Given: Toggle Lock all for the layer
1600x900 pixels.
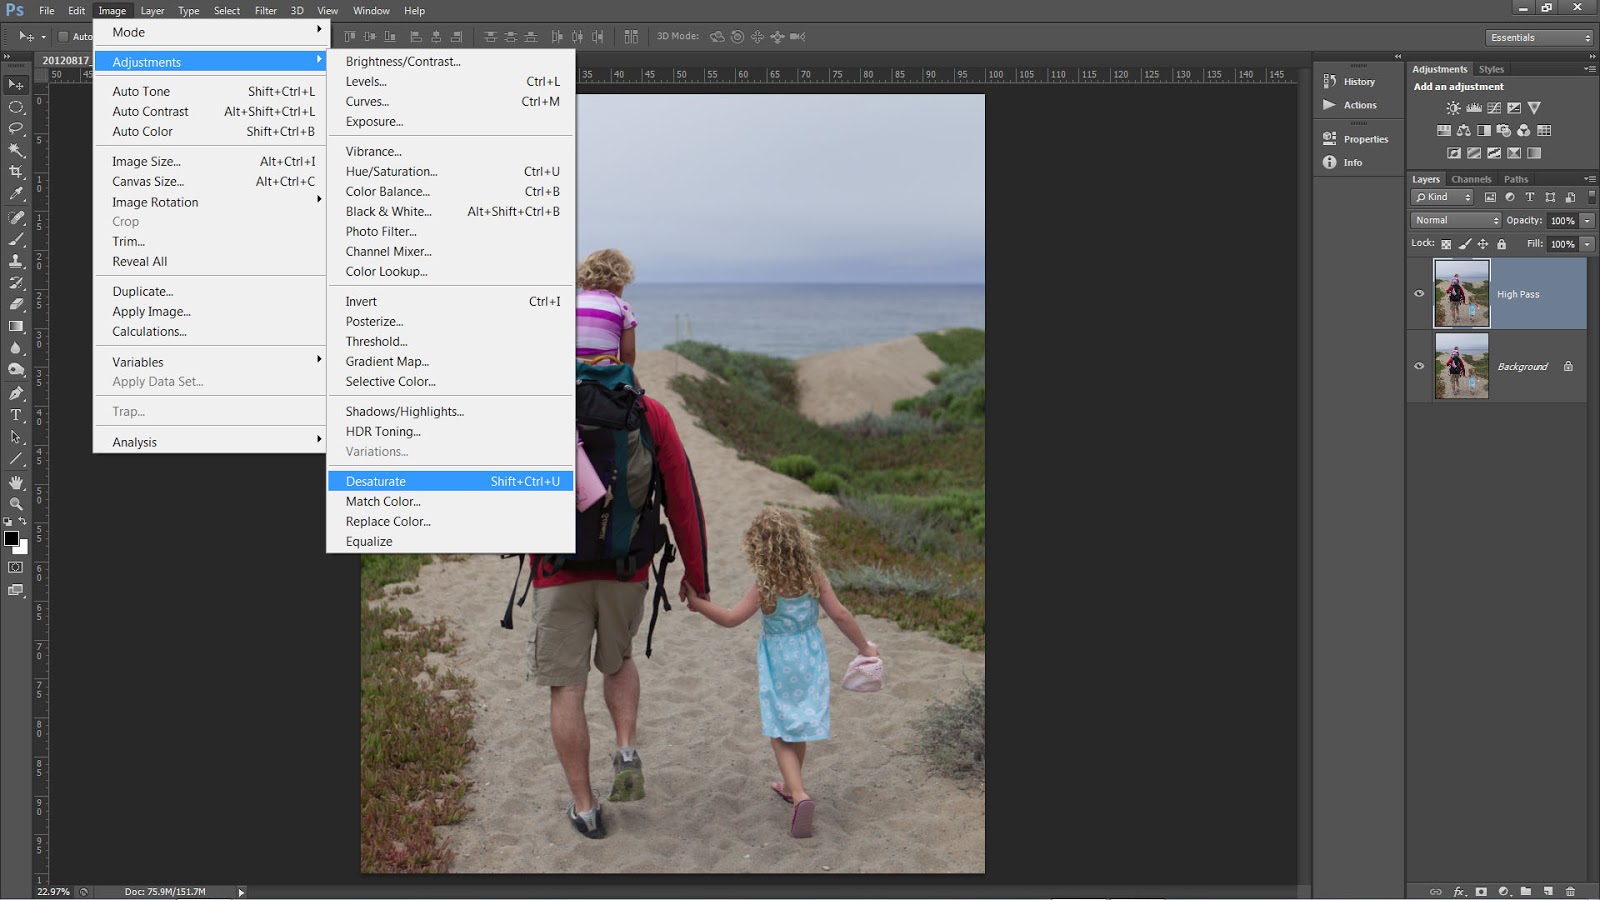Looking at the screenshot, I should pyautogui.click(x=1501, y=244).
